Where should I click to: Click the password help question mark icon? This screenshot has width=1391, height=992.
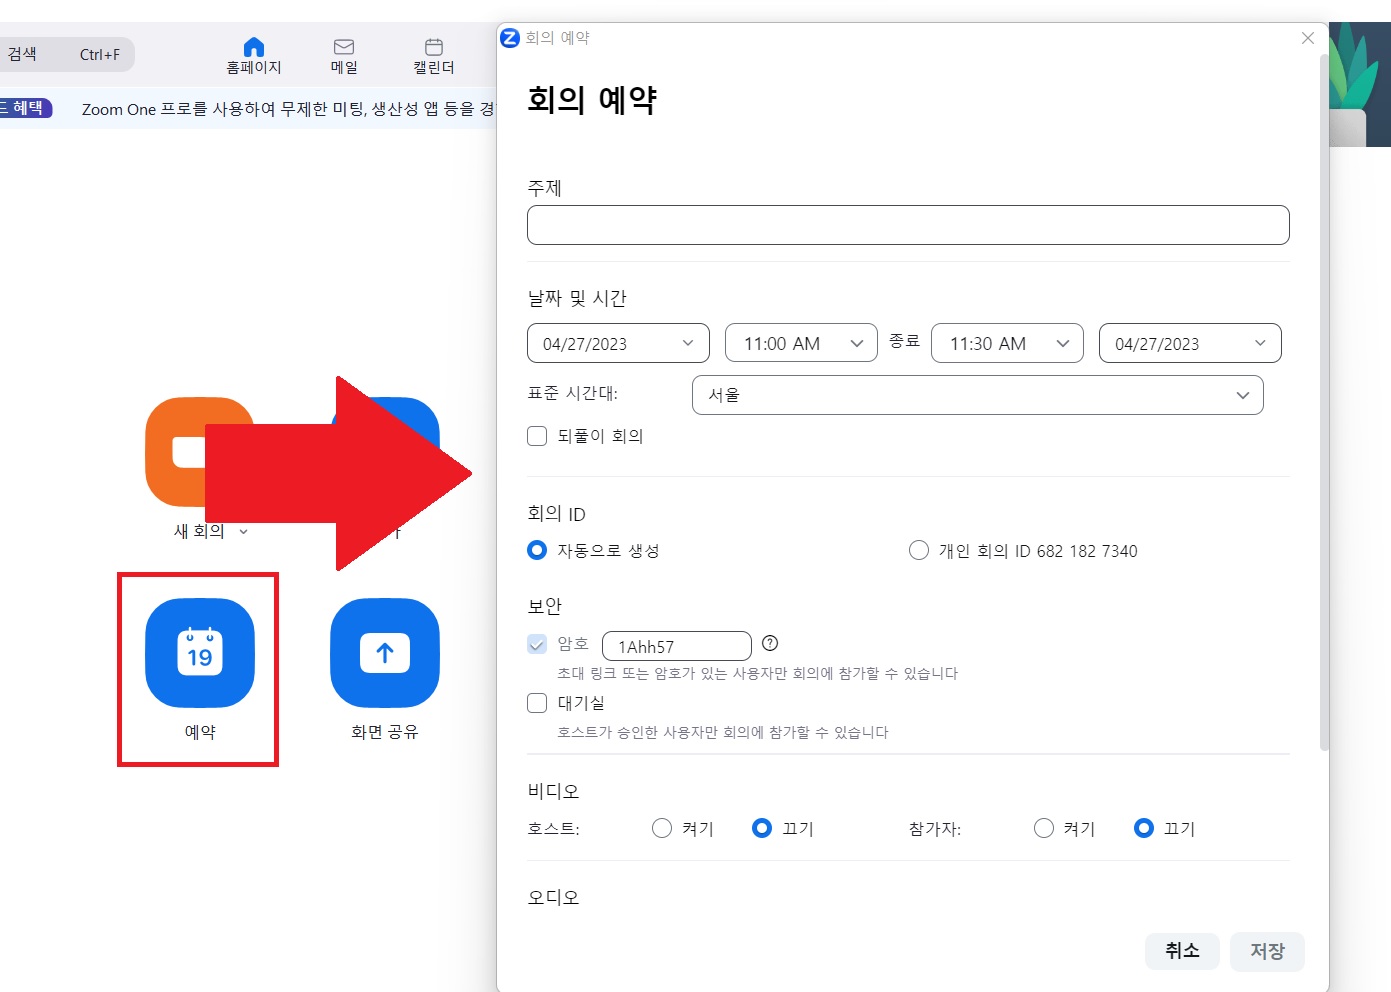pos(769,643)
